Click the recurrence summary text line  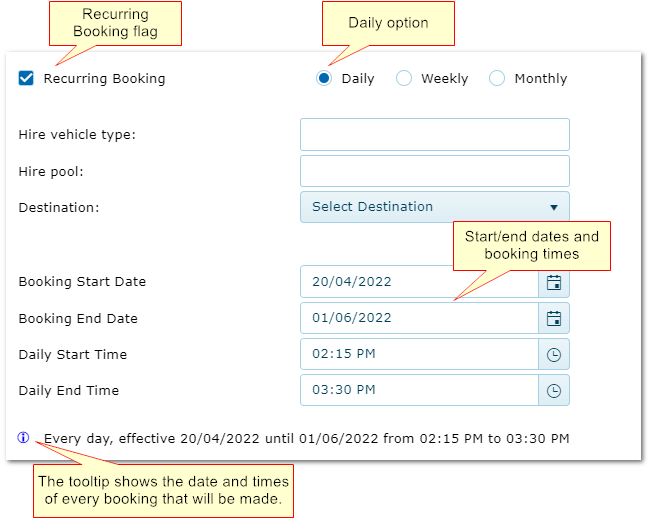306,439
